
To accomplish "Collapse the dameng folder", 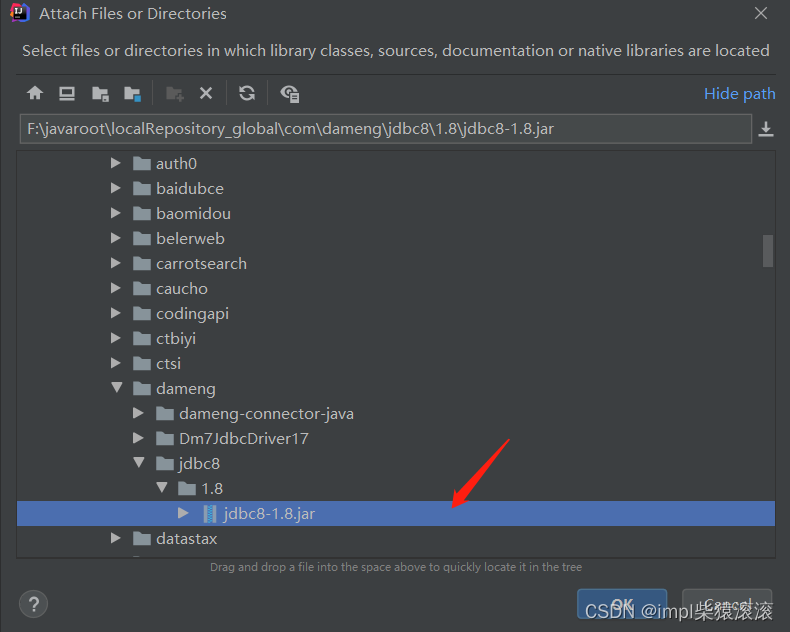I will click(x=117, y=388).
